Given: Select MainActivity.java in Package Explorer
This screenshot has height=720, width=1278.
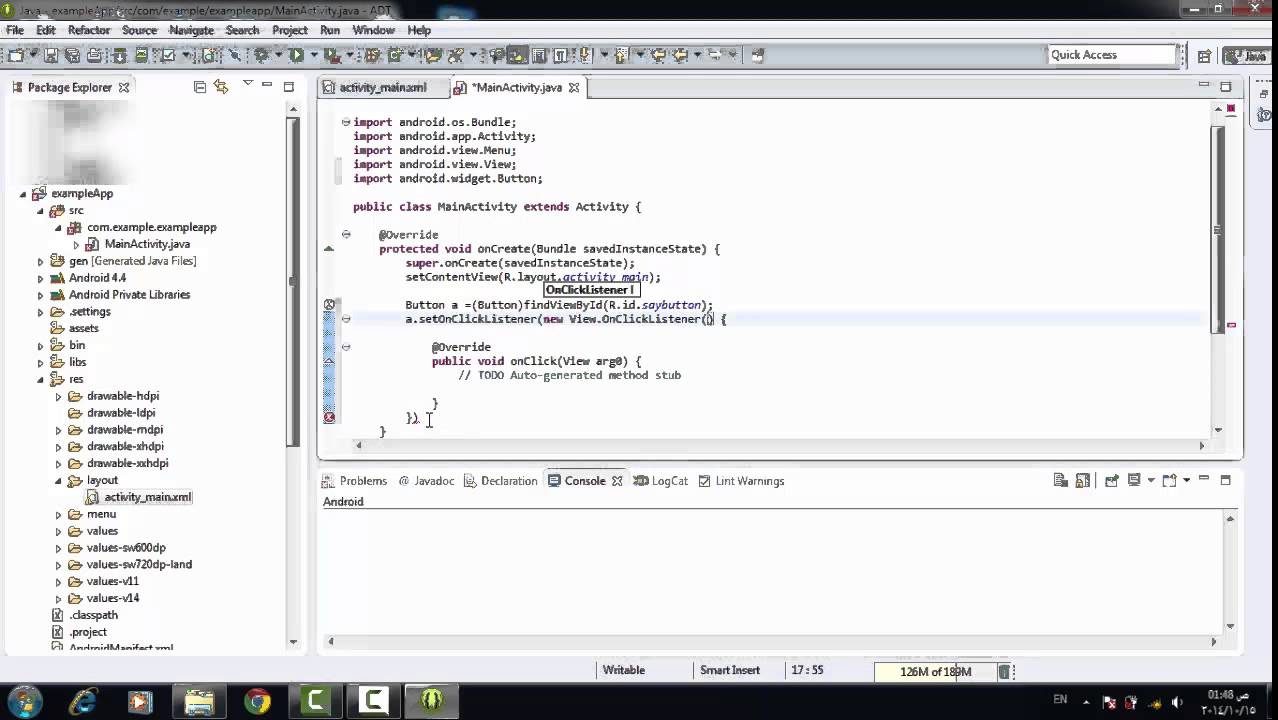Looking at the screenshot, I should click(x=147, y=244).
